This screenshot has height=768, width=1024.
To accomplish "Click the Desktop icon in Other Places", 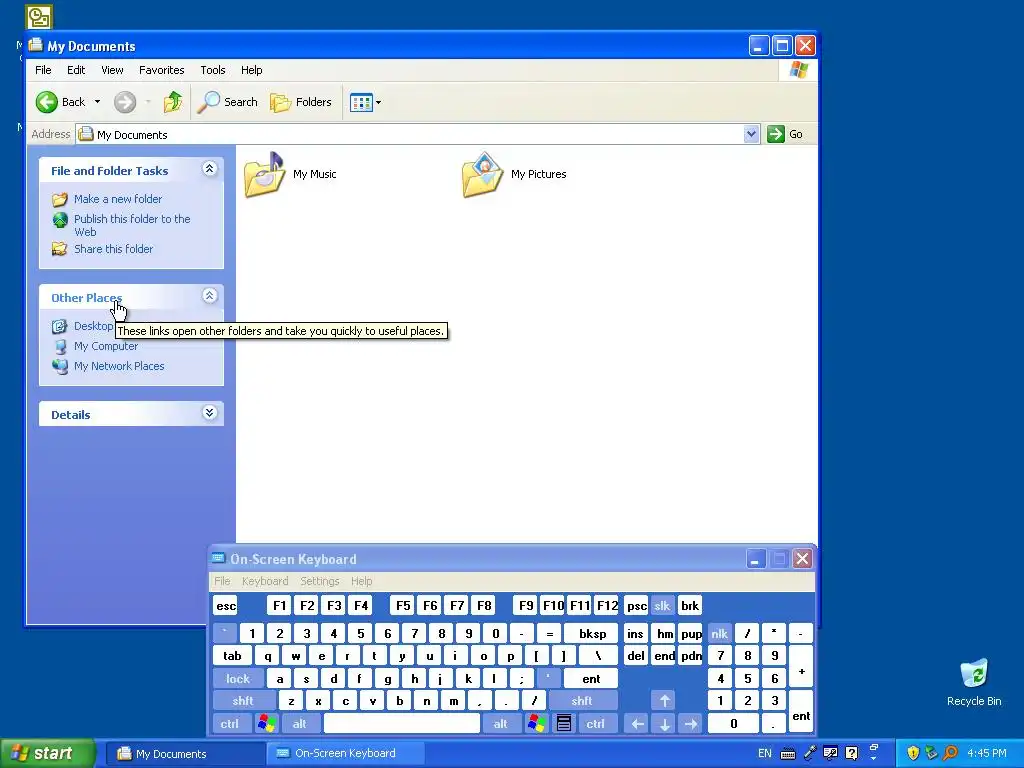I will pyautogui.click(x=59, y=326).
